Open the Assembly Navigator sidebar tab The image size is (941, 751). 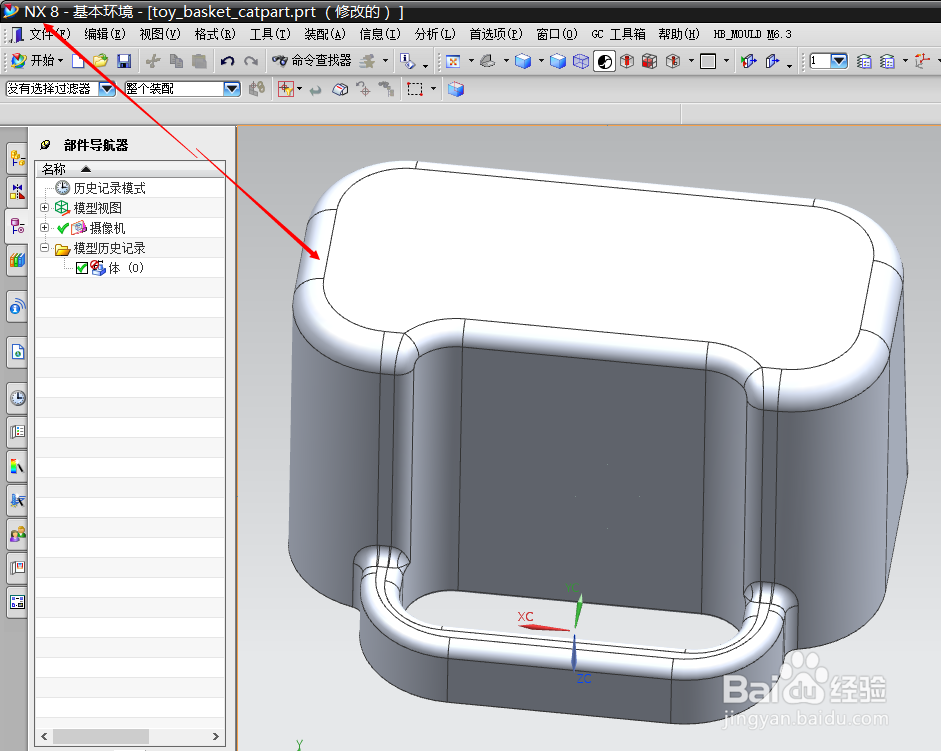point(17,159)
